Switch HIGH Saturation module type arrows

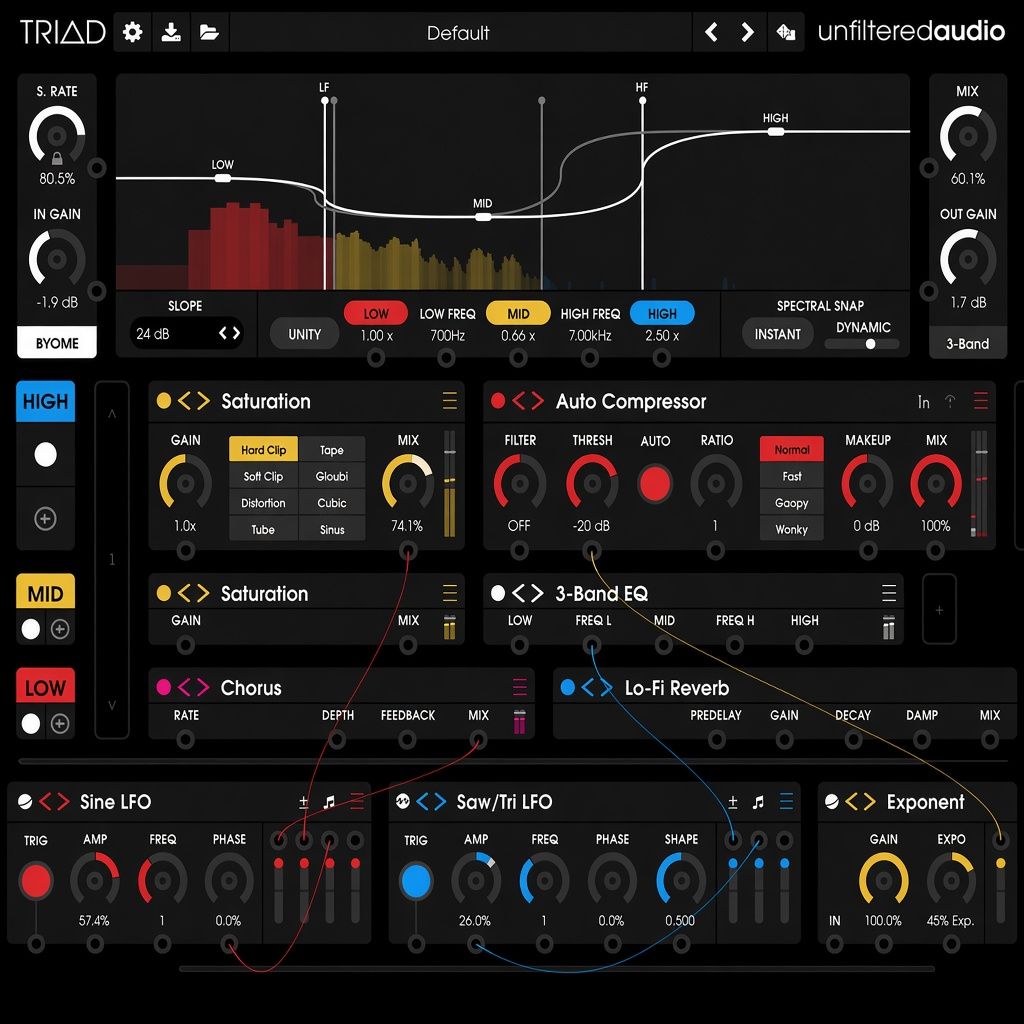(194, 400)
